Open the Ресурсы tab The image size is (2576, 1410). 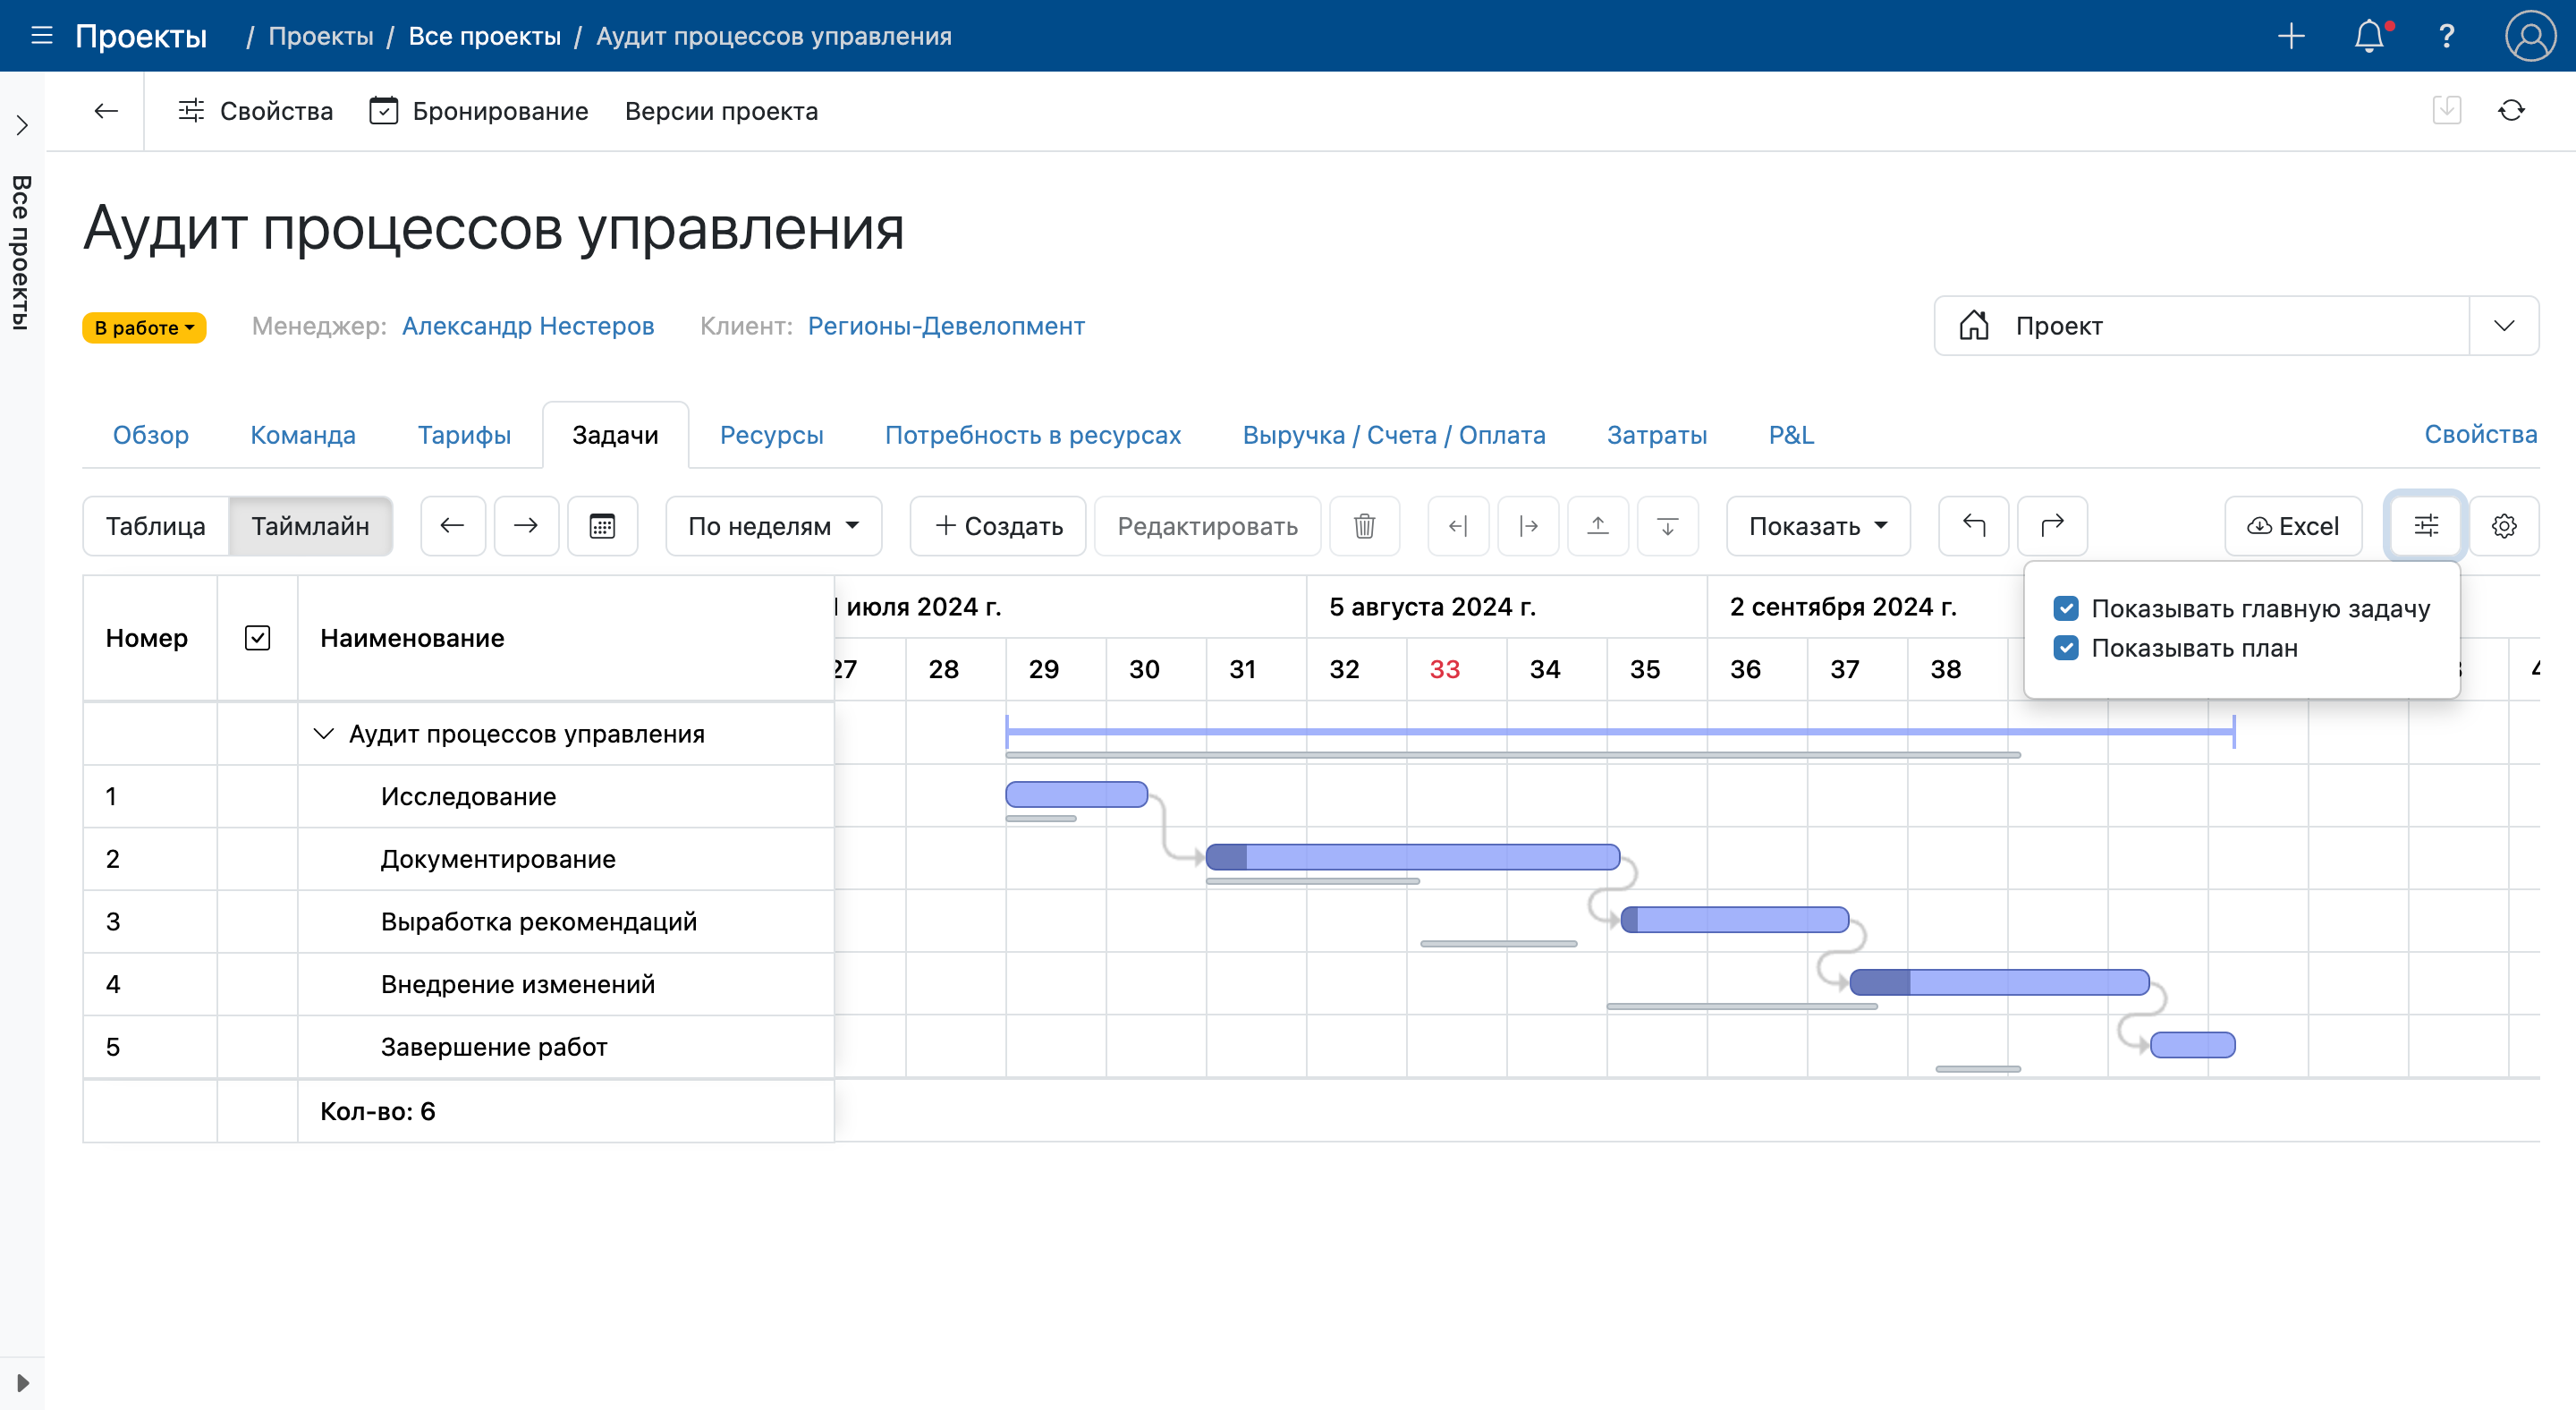click(x=771, y=435)
